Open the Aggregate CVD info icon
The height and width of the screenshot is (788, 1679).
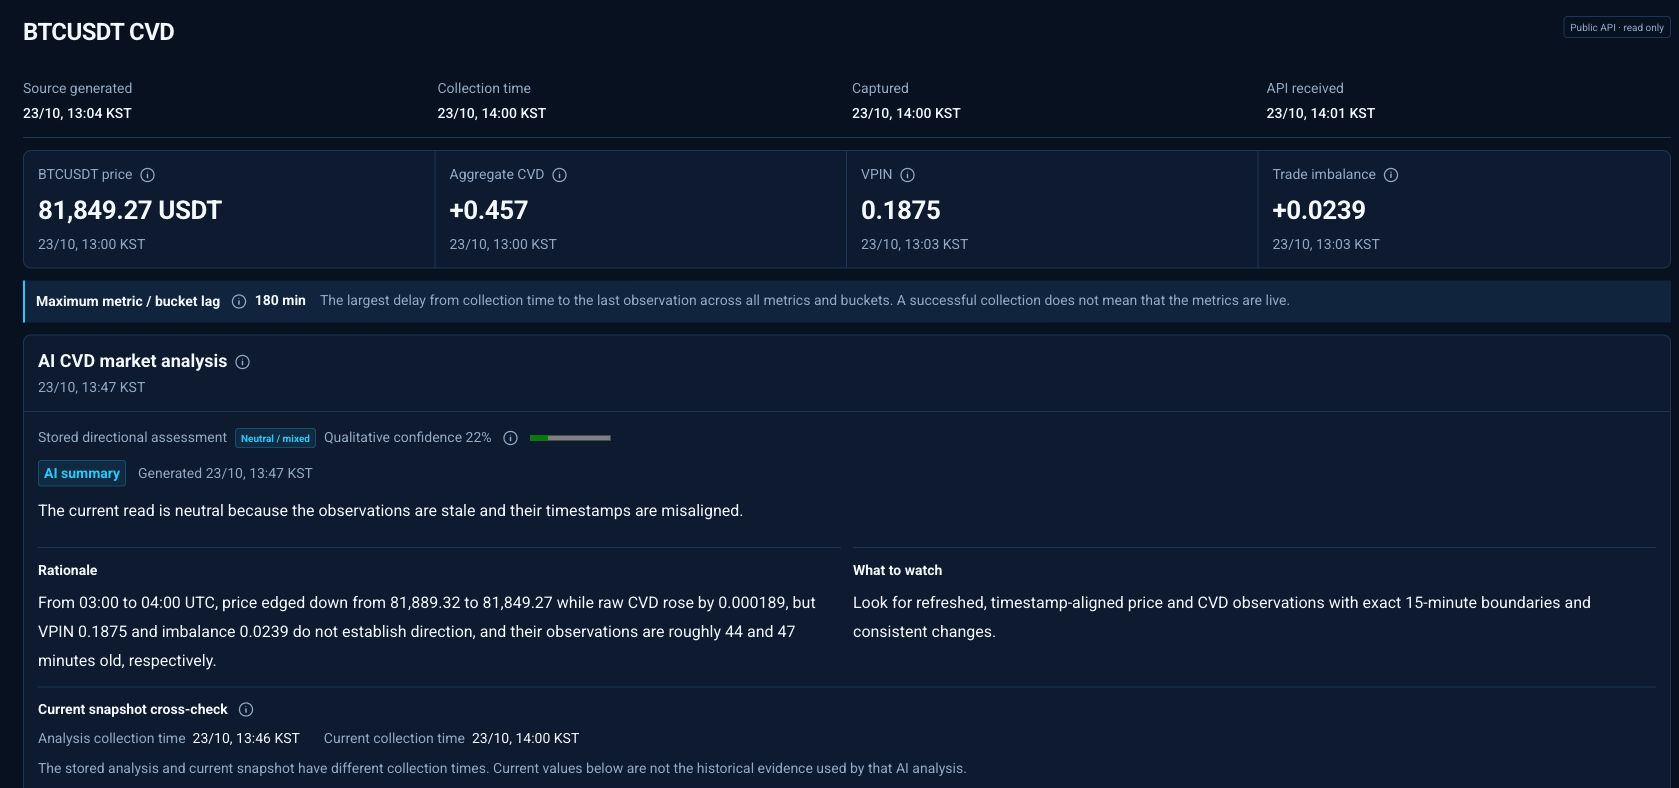pyautogui.click(x=560, y=175)
